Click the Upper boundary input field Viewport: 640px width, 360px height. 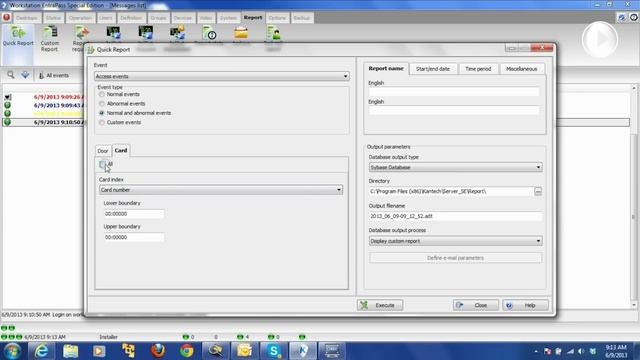(134, 237)
